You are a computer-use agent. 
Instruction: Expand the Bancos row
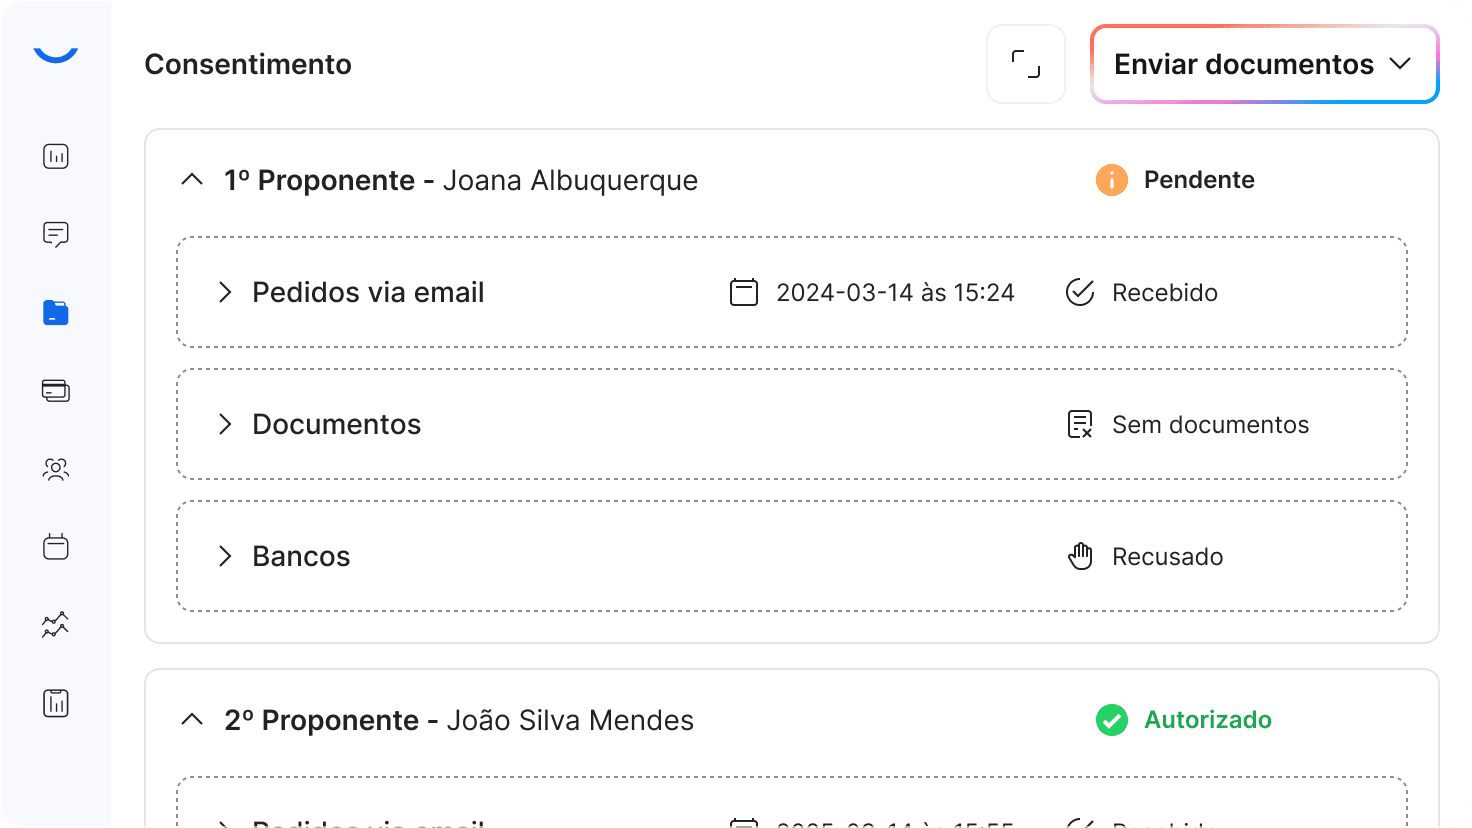pyautogui.click(x=225, y=556)
